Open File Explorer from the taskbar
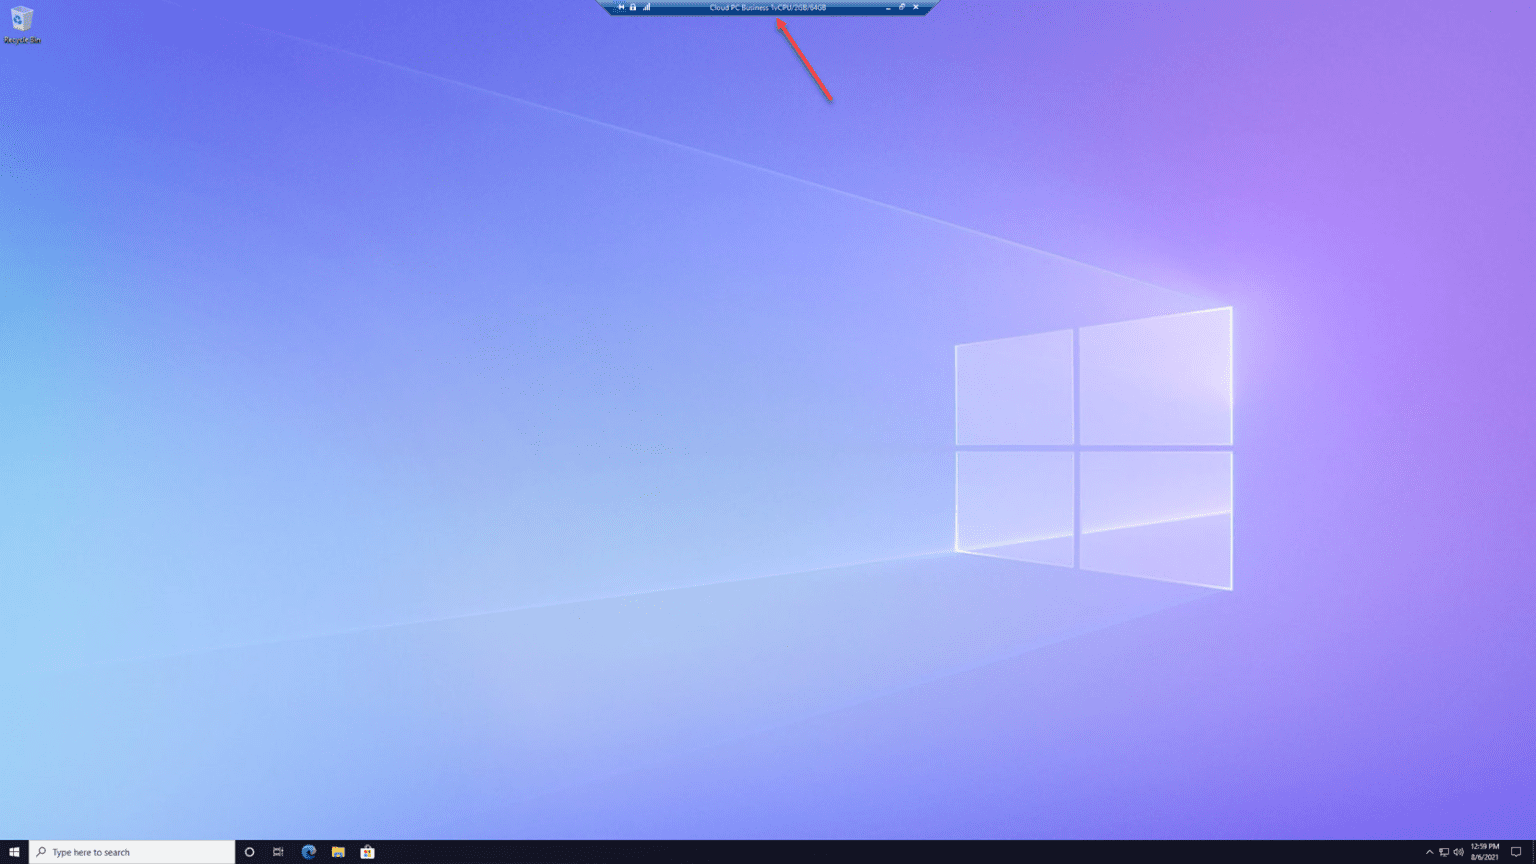Viewport: 1536px width, 864px height. click(338, 852)
